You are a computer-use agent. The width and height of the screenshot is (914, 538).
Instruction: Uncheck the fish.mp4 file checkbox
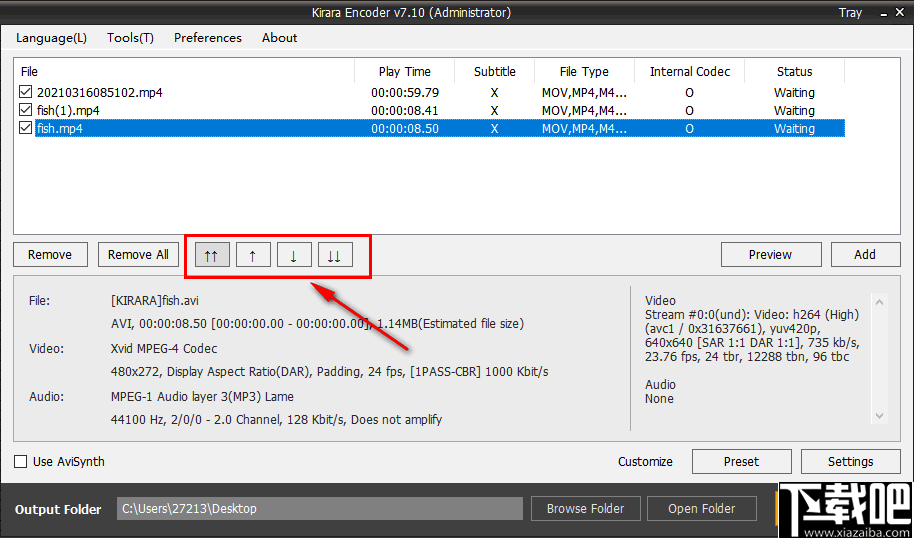25,128
